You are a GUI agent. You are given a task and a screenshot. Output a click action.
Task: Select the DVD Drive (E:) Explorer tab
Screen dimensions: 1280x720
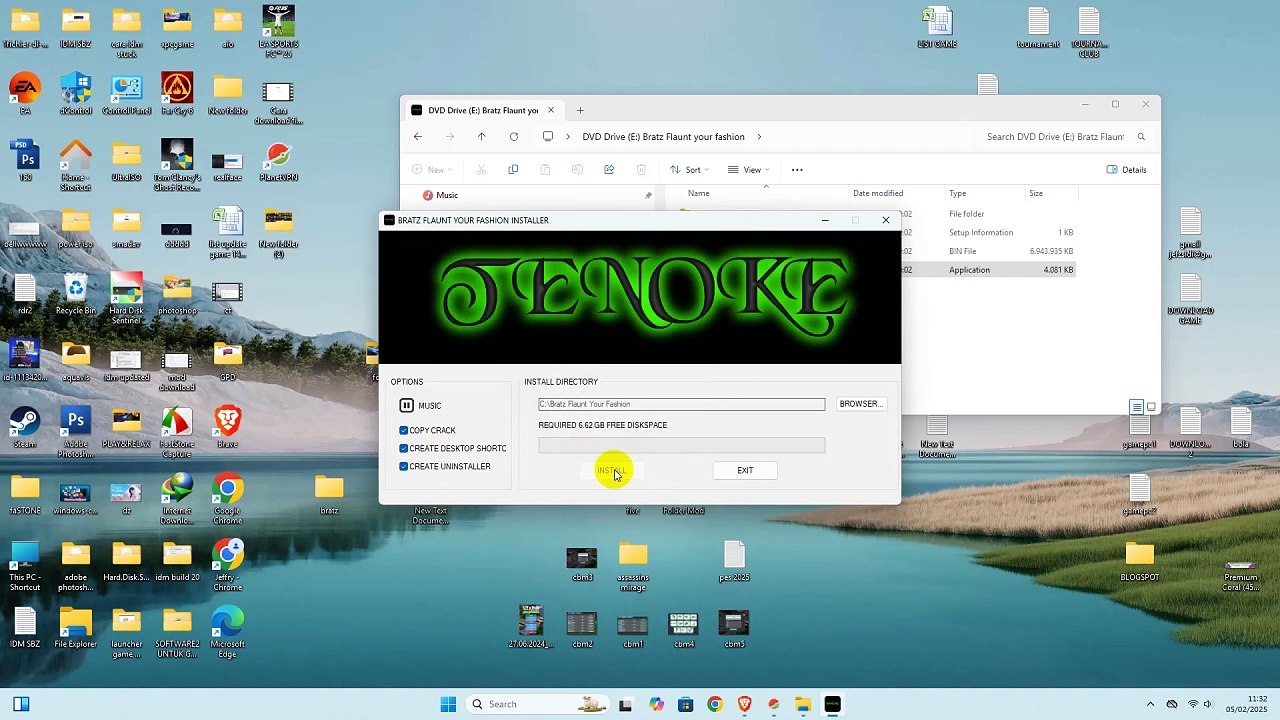pyautogui.click(x=488, y=110)
